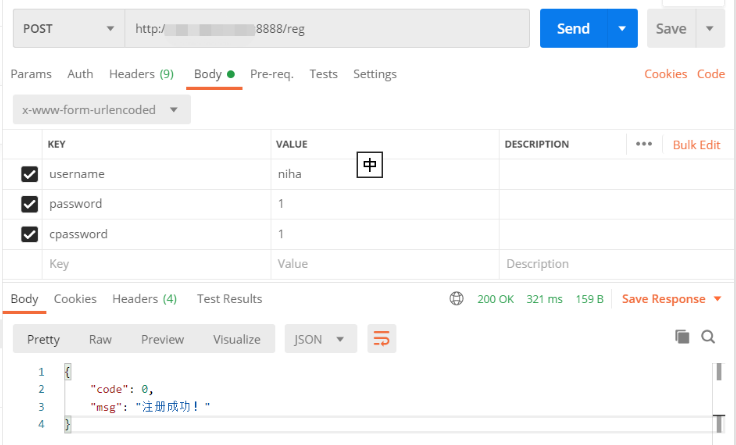Click the KEY column header
736x445 pixels.
(56, 144)
